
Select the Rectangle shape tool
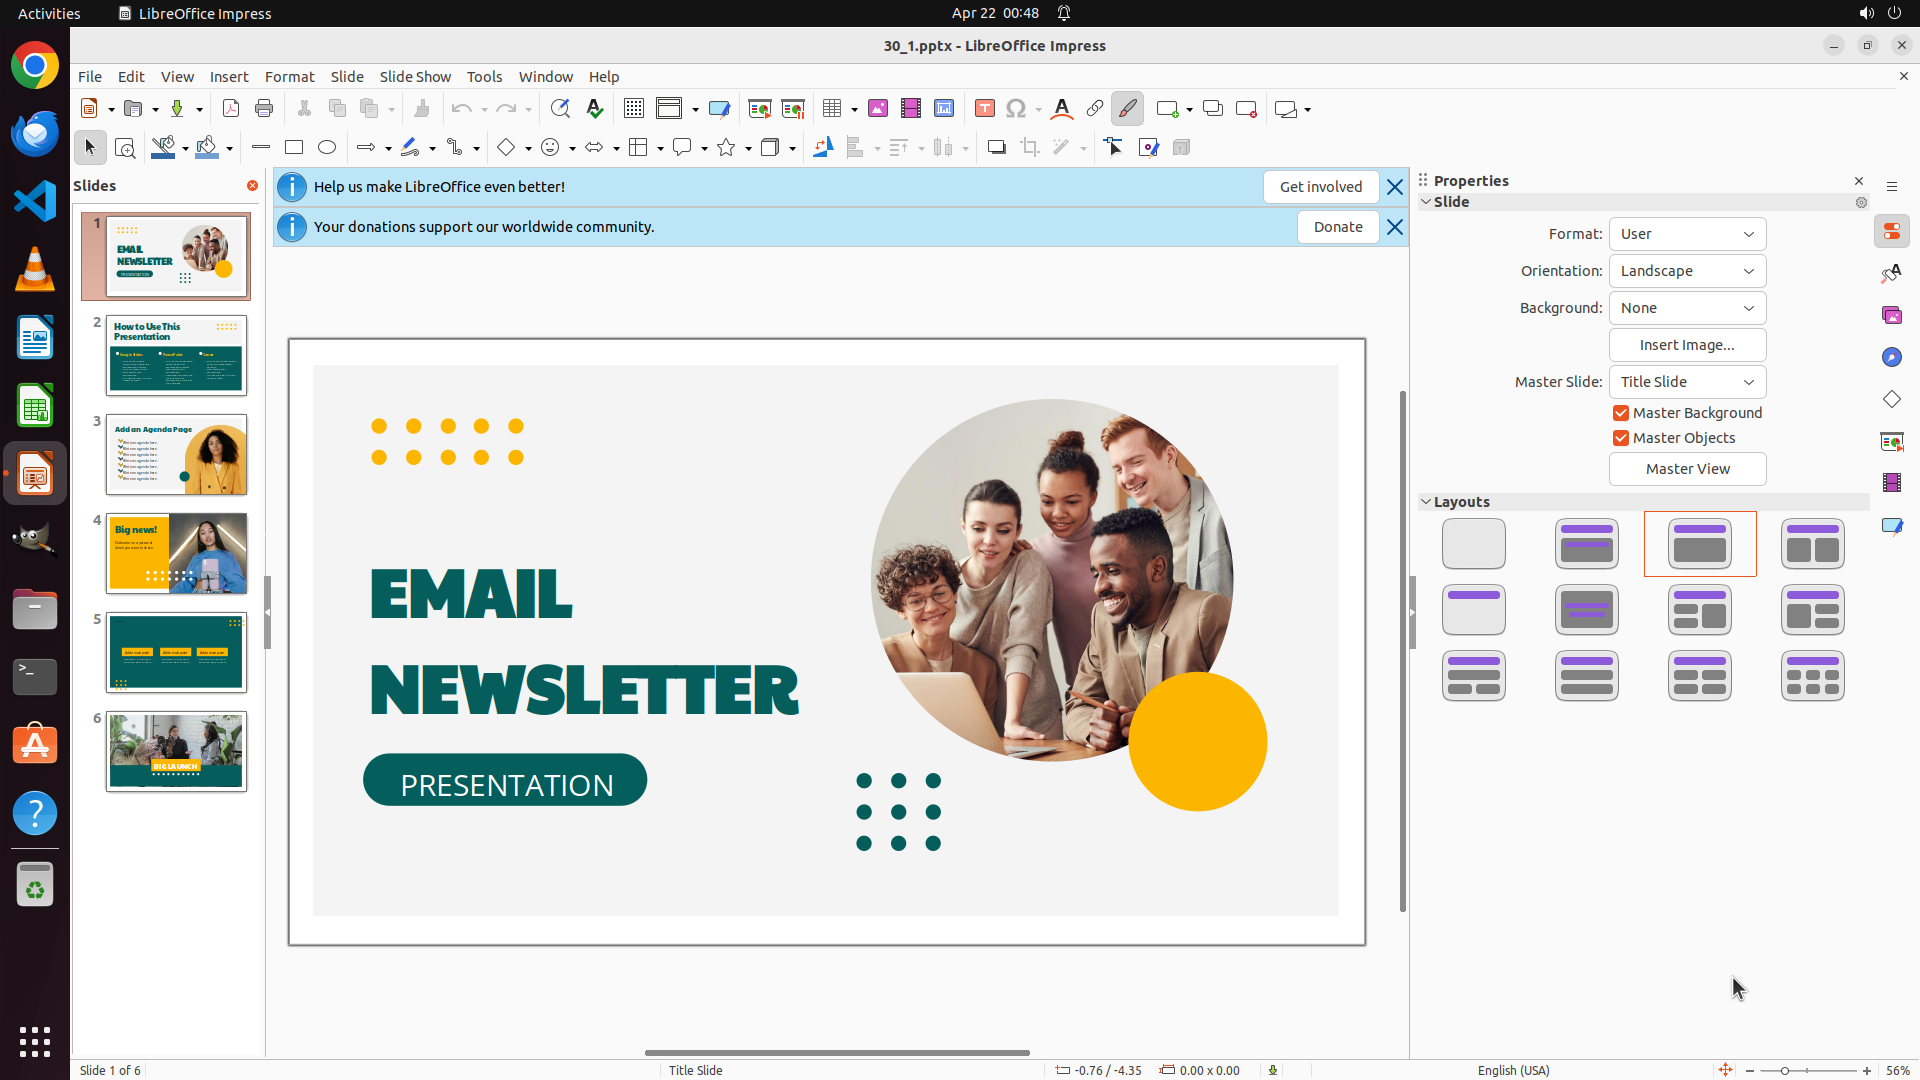click(294, 148)
